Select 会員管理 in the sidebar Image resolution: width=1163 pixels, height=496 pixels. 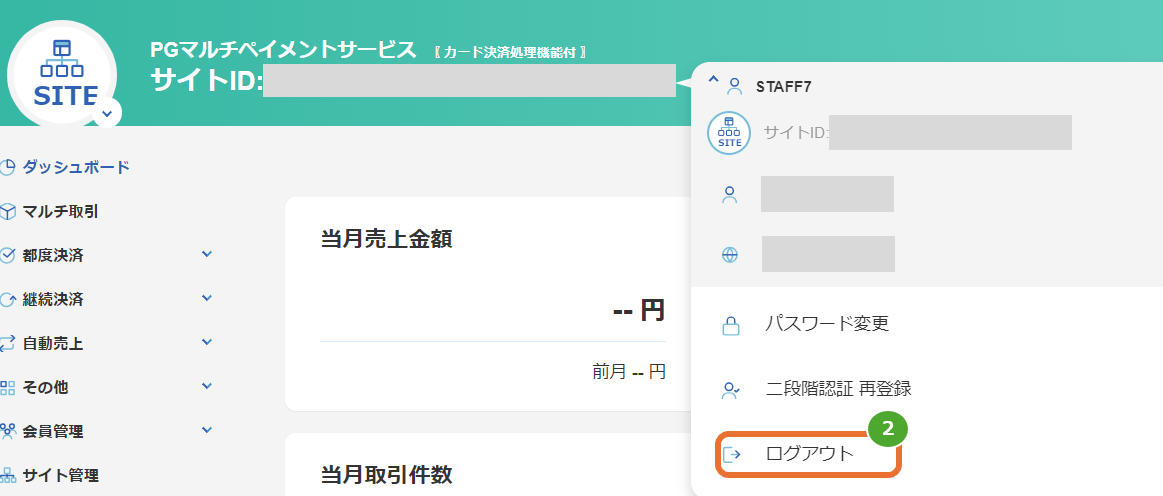pos(53,431)
